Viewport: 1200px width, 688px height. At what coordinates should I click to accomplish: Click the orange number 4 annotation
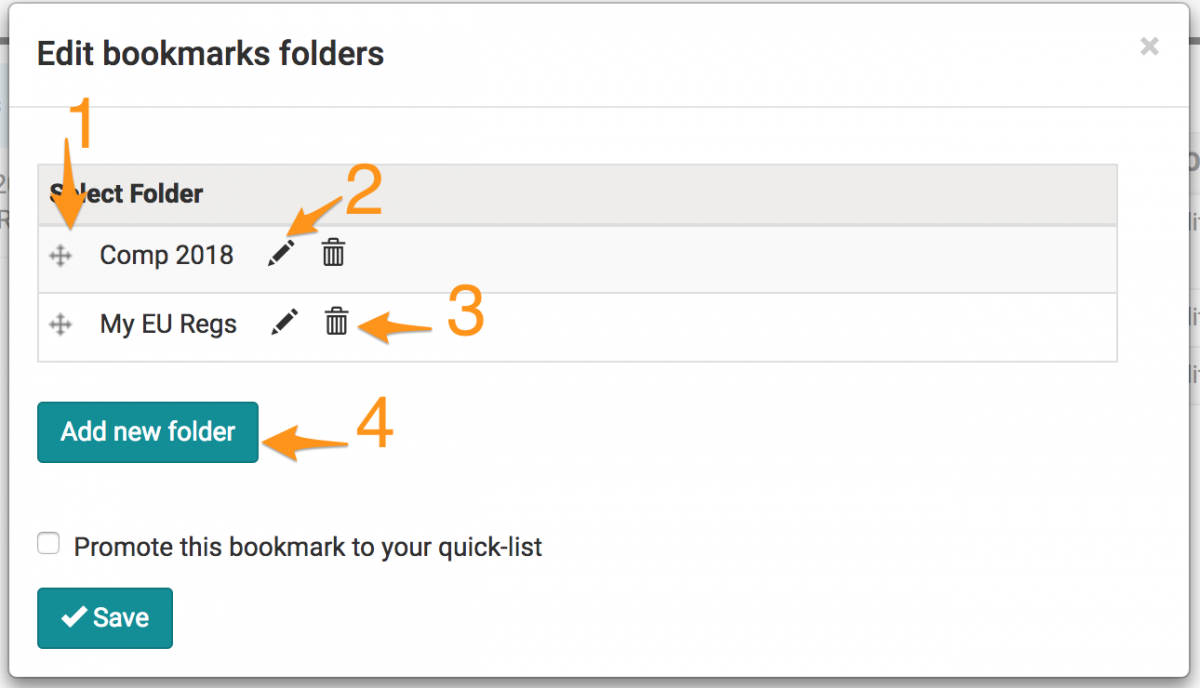click(x=374, y=428)
